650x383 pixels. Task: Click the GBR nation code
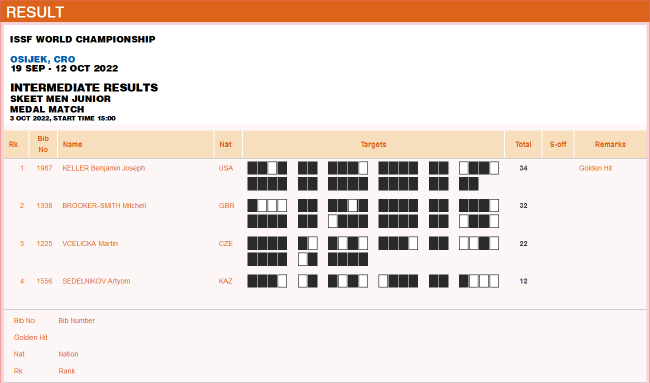[x=226, y=206]
